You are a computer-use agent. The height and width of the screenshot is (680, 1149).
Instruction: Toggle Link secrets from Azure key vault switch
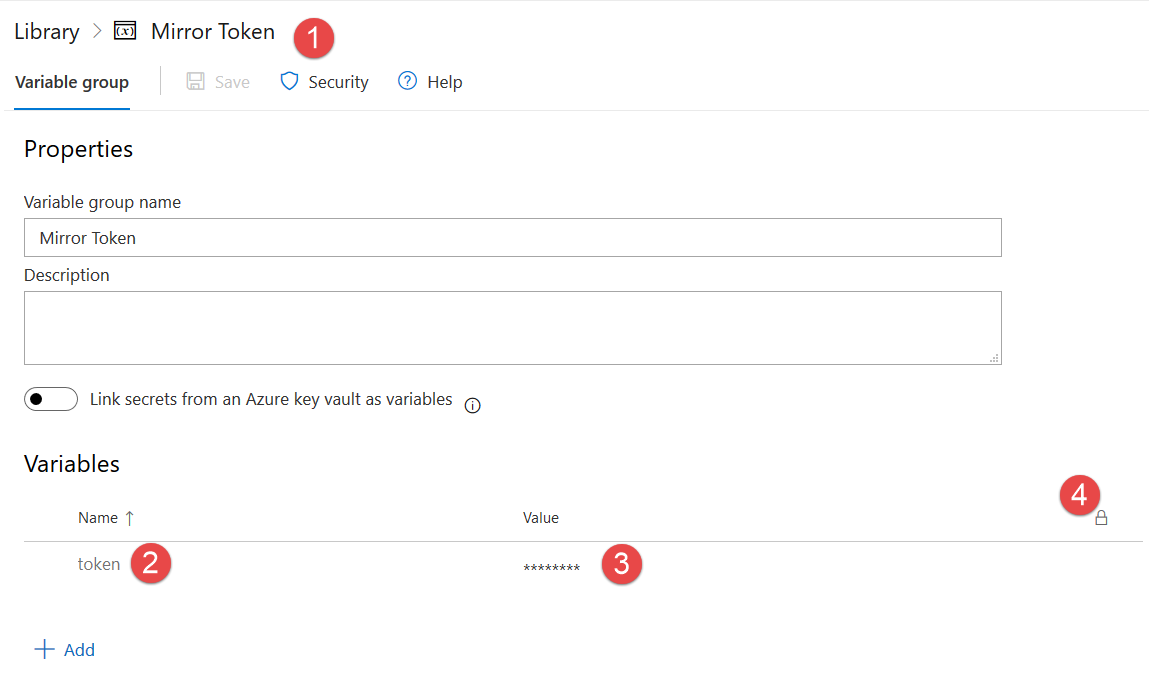point(50,400)
